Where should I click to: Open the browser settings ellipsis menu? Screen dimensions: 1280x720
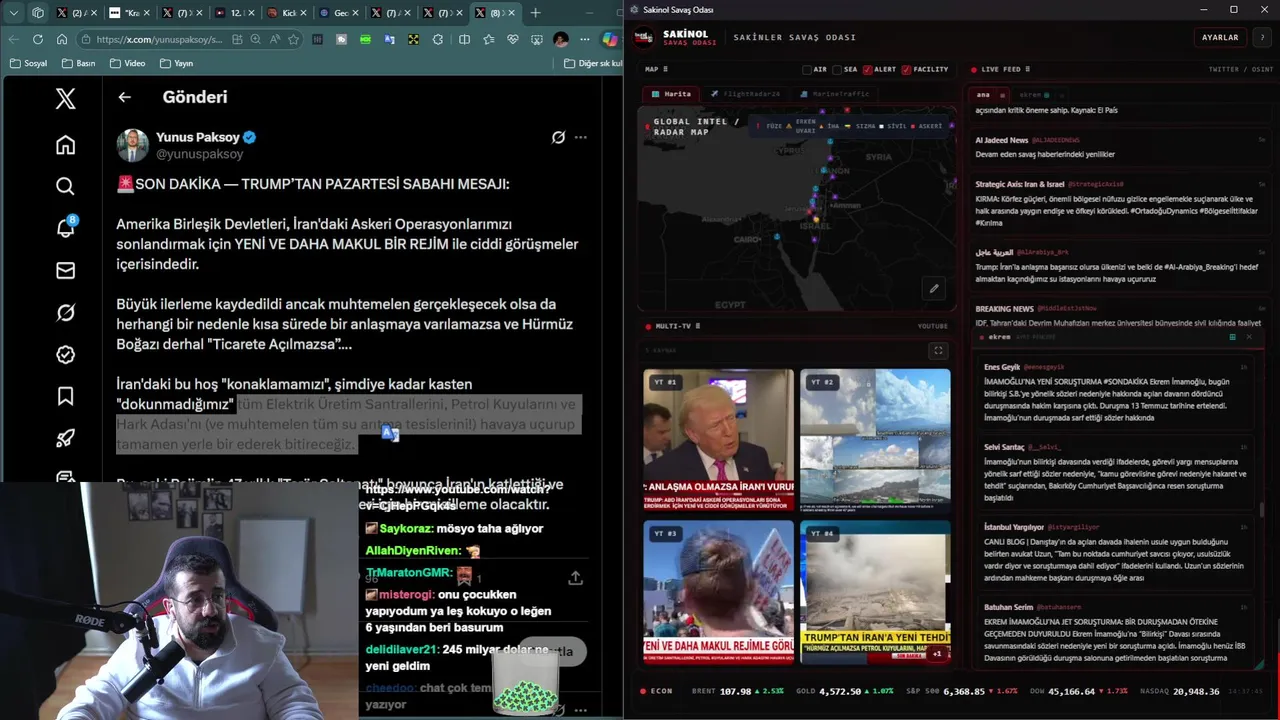click(584, 39)
